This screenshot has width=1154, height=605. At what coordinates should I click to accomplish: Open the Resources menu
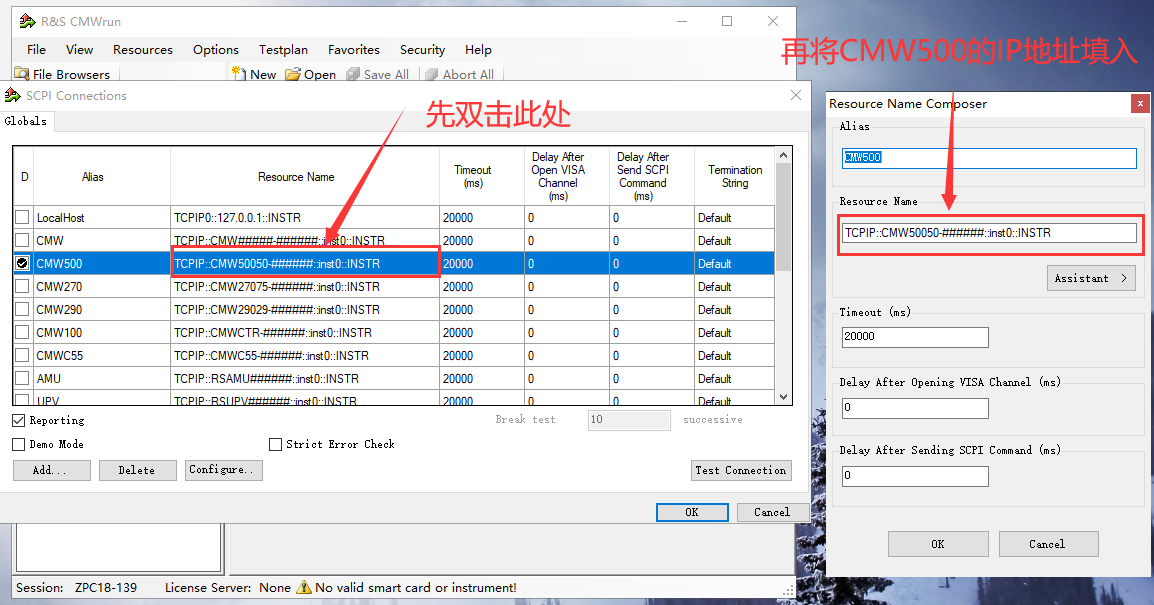pyautogui.click(x=143, y=50)
